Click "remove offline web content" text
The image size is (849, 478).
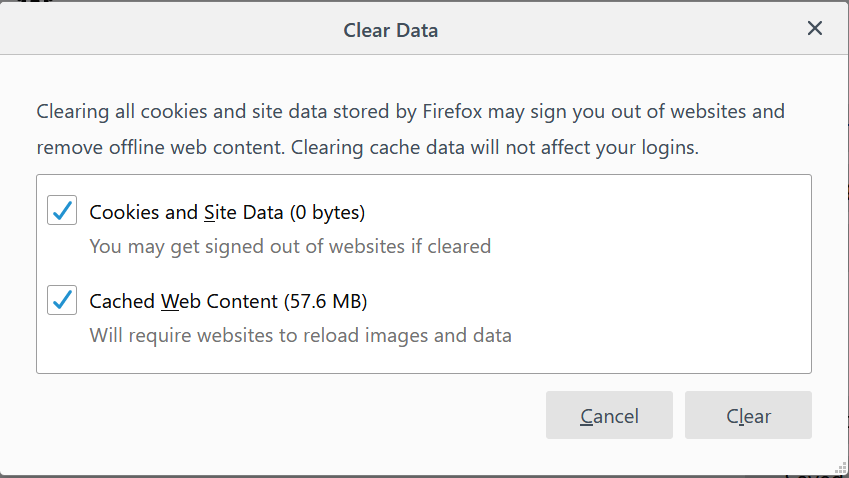pyautogui.click(x=161, y=147)
